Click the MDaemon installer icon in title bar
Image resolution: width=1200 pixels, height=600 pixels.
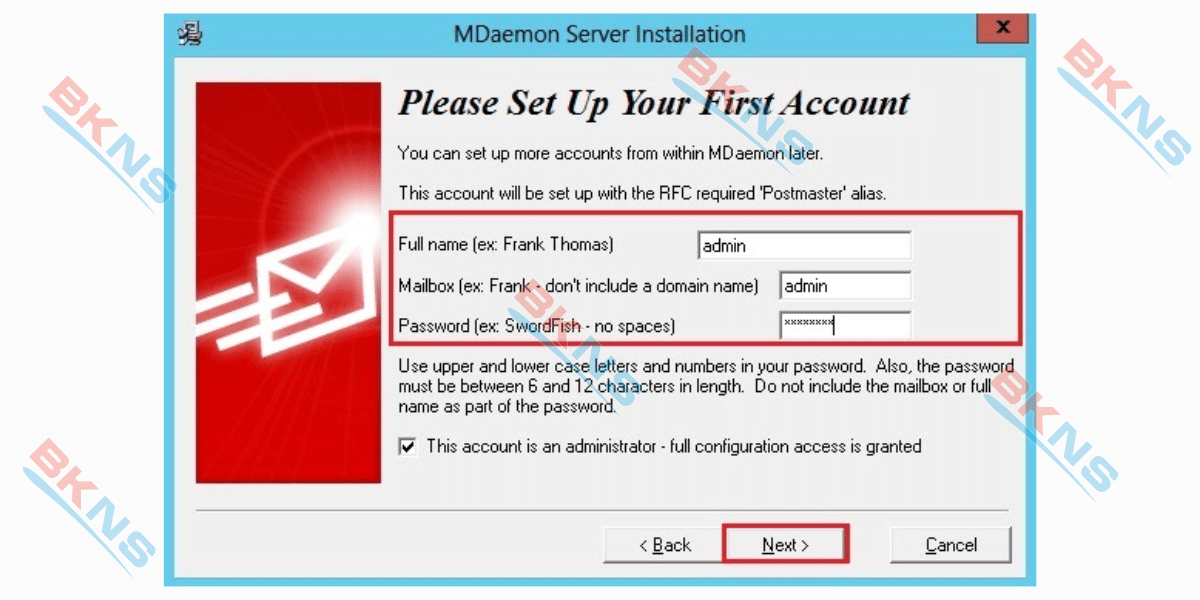190,34
